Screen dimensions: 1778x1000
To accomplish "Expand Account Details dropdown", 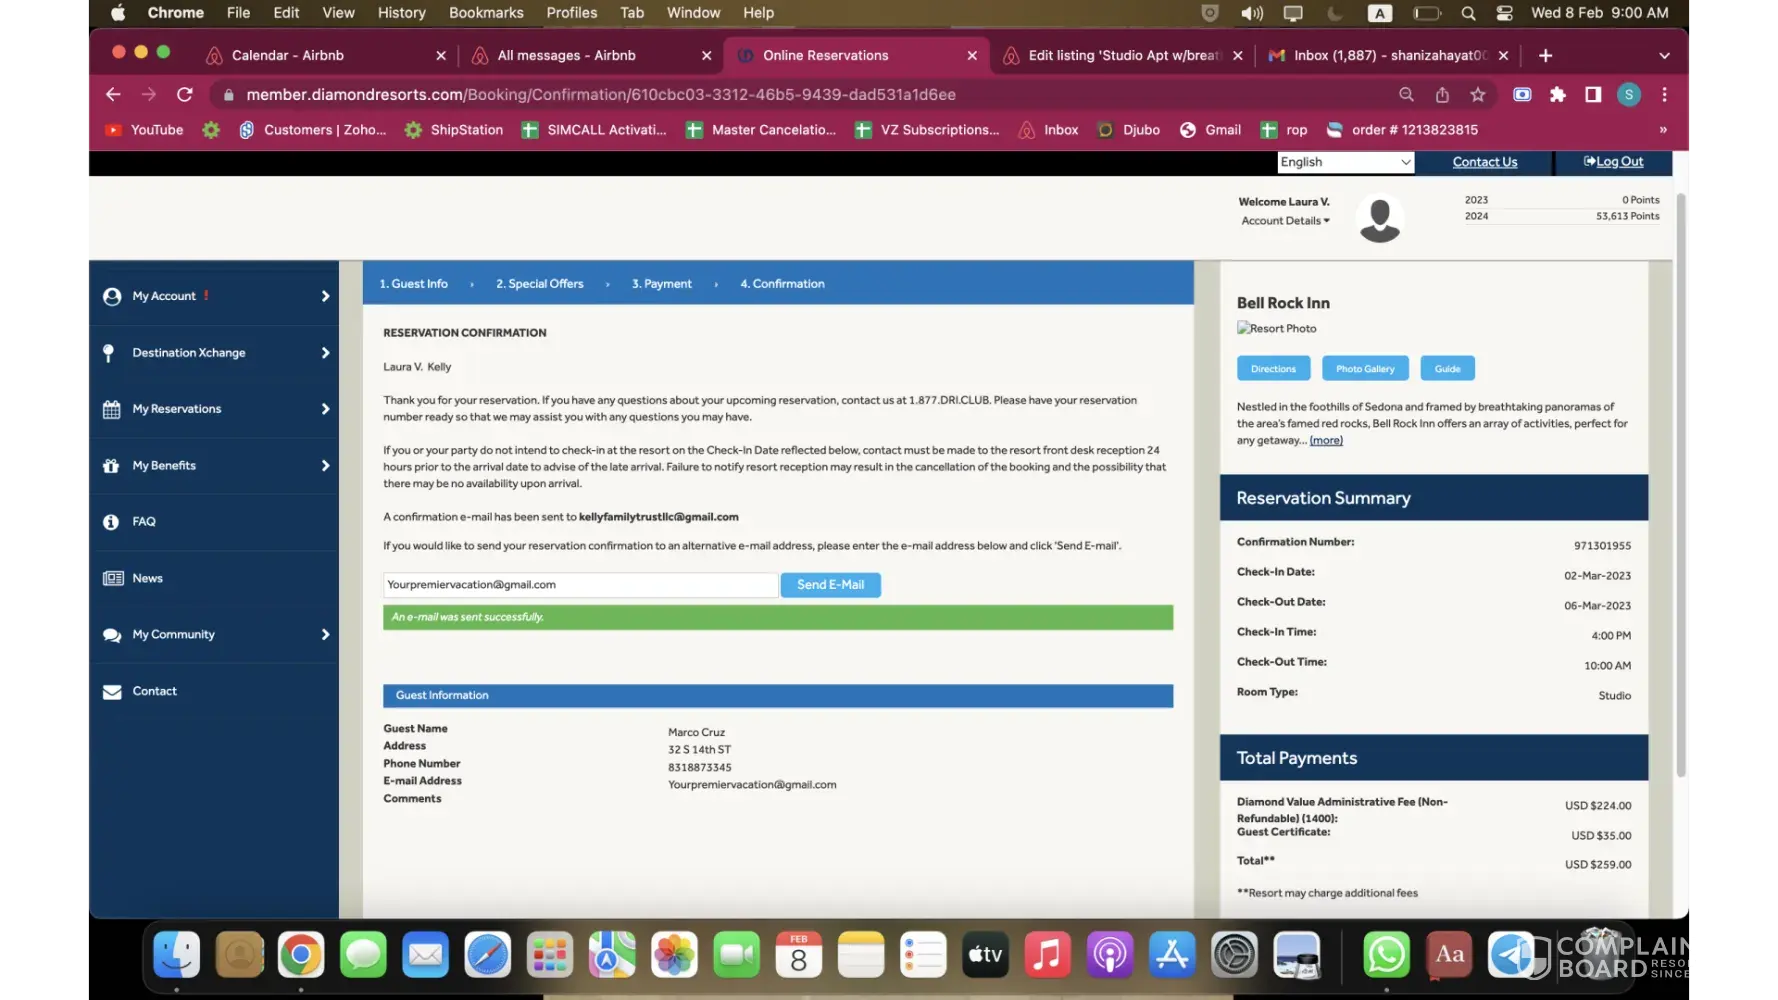I will coord(1285,221).
